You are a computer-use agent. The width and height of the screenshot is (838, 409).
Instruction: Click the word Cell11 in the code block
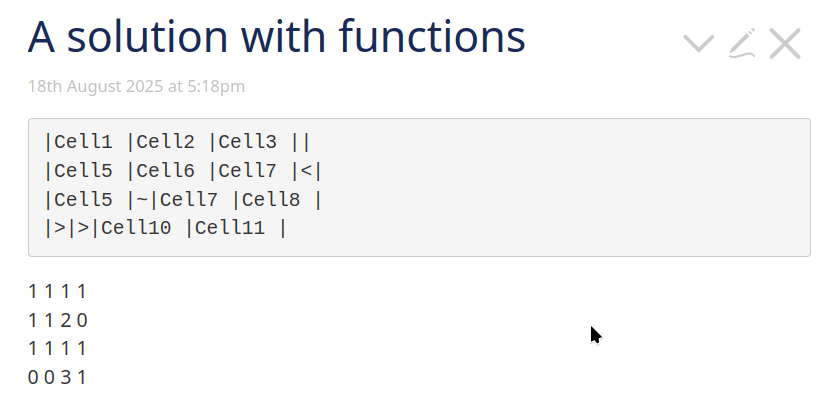tap(230, 228)
